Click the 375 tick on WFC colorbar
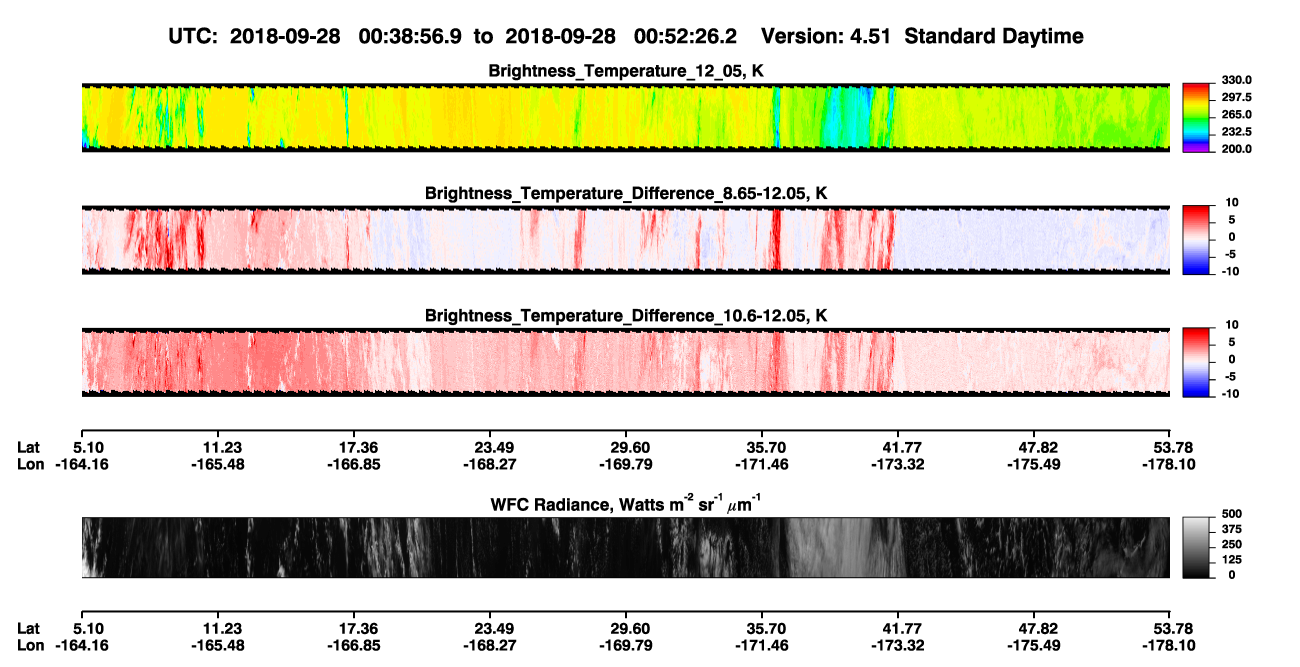Image resolution: width=1300 pixels, height=667 pixels. [1232, 530]
